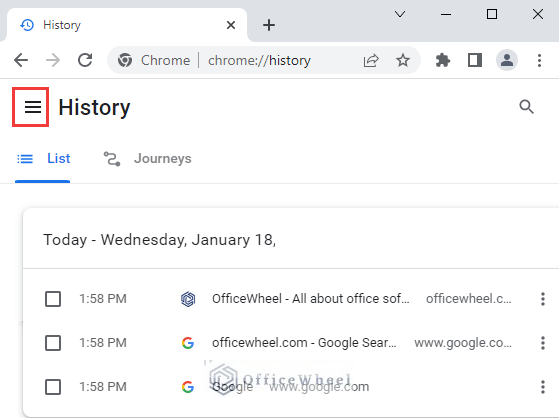Viewport: 559px width, 418px height.
Task: Click the www.google.co... domain text
Action: click(x=463, y=343)
